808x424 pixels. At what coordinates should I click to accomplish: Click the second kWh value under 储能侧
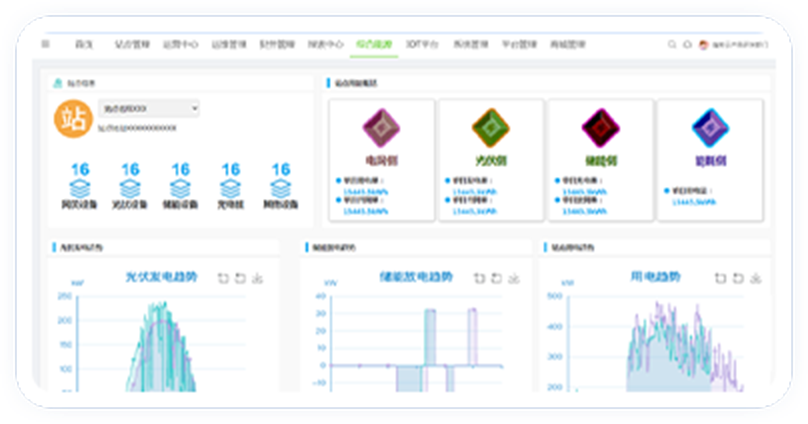coord(584,211)
